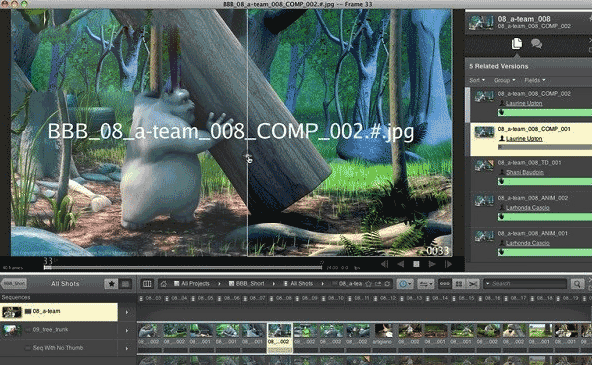
Task: Select the grid thumbnail view icon
Action: point(459,283)
